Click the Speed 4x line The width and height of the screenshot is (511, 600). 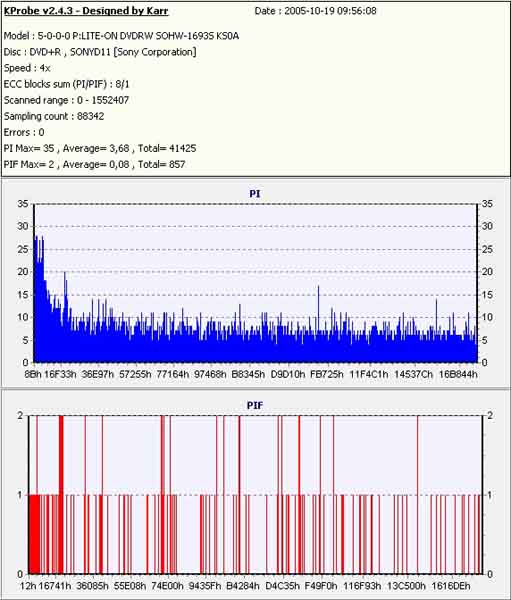point(27,68)
